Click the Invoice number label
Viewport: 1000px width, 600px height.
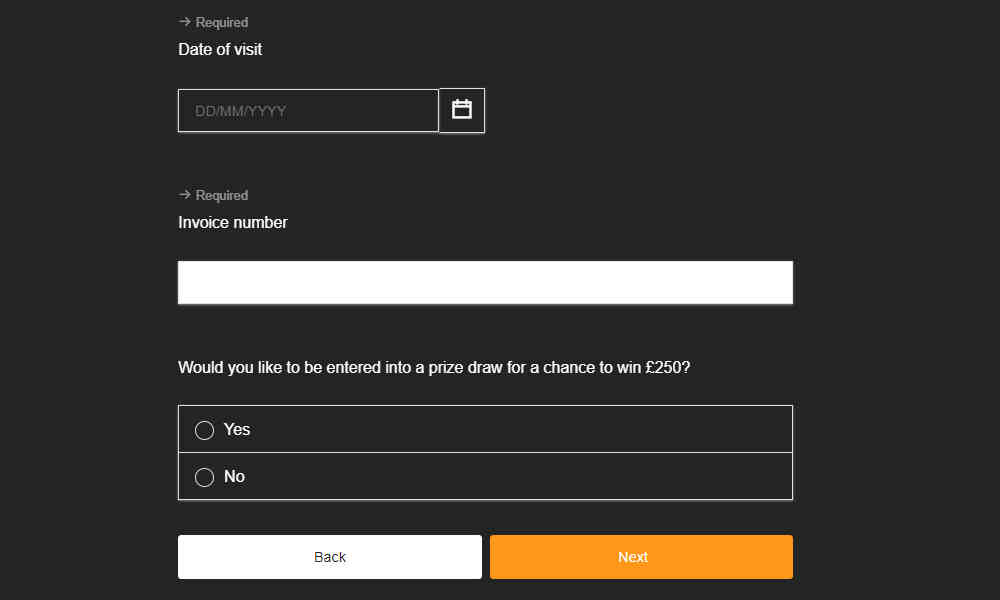(233, 222)
